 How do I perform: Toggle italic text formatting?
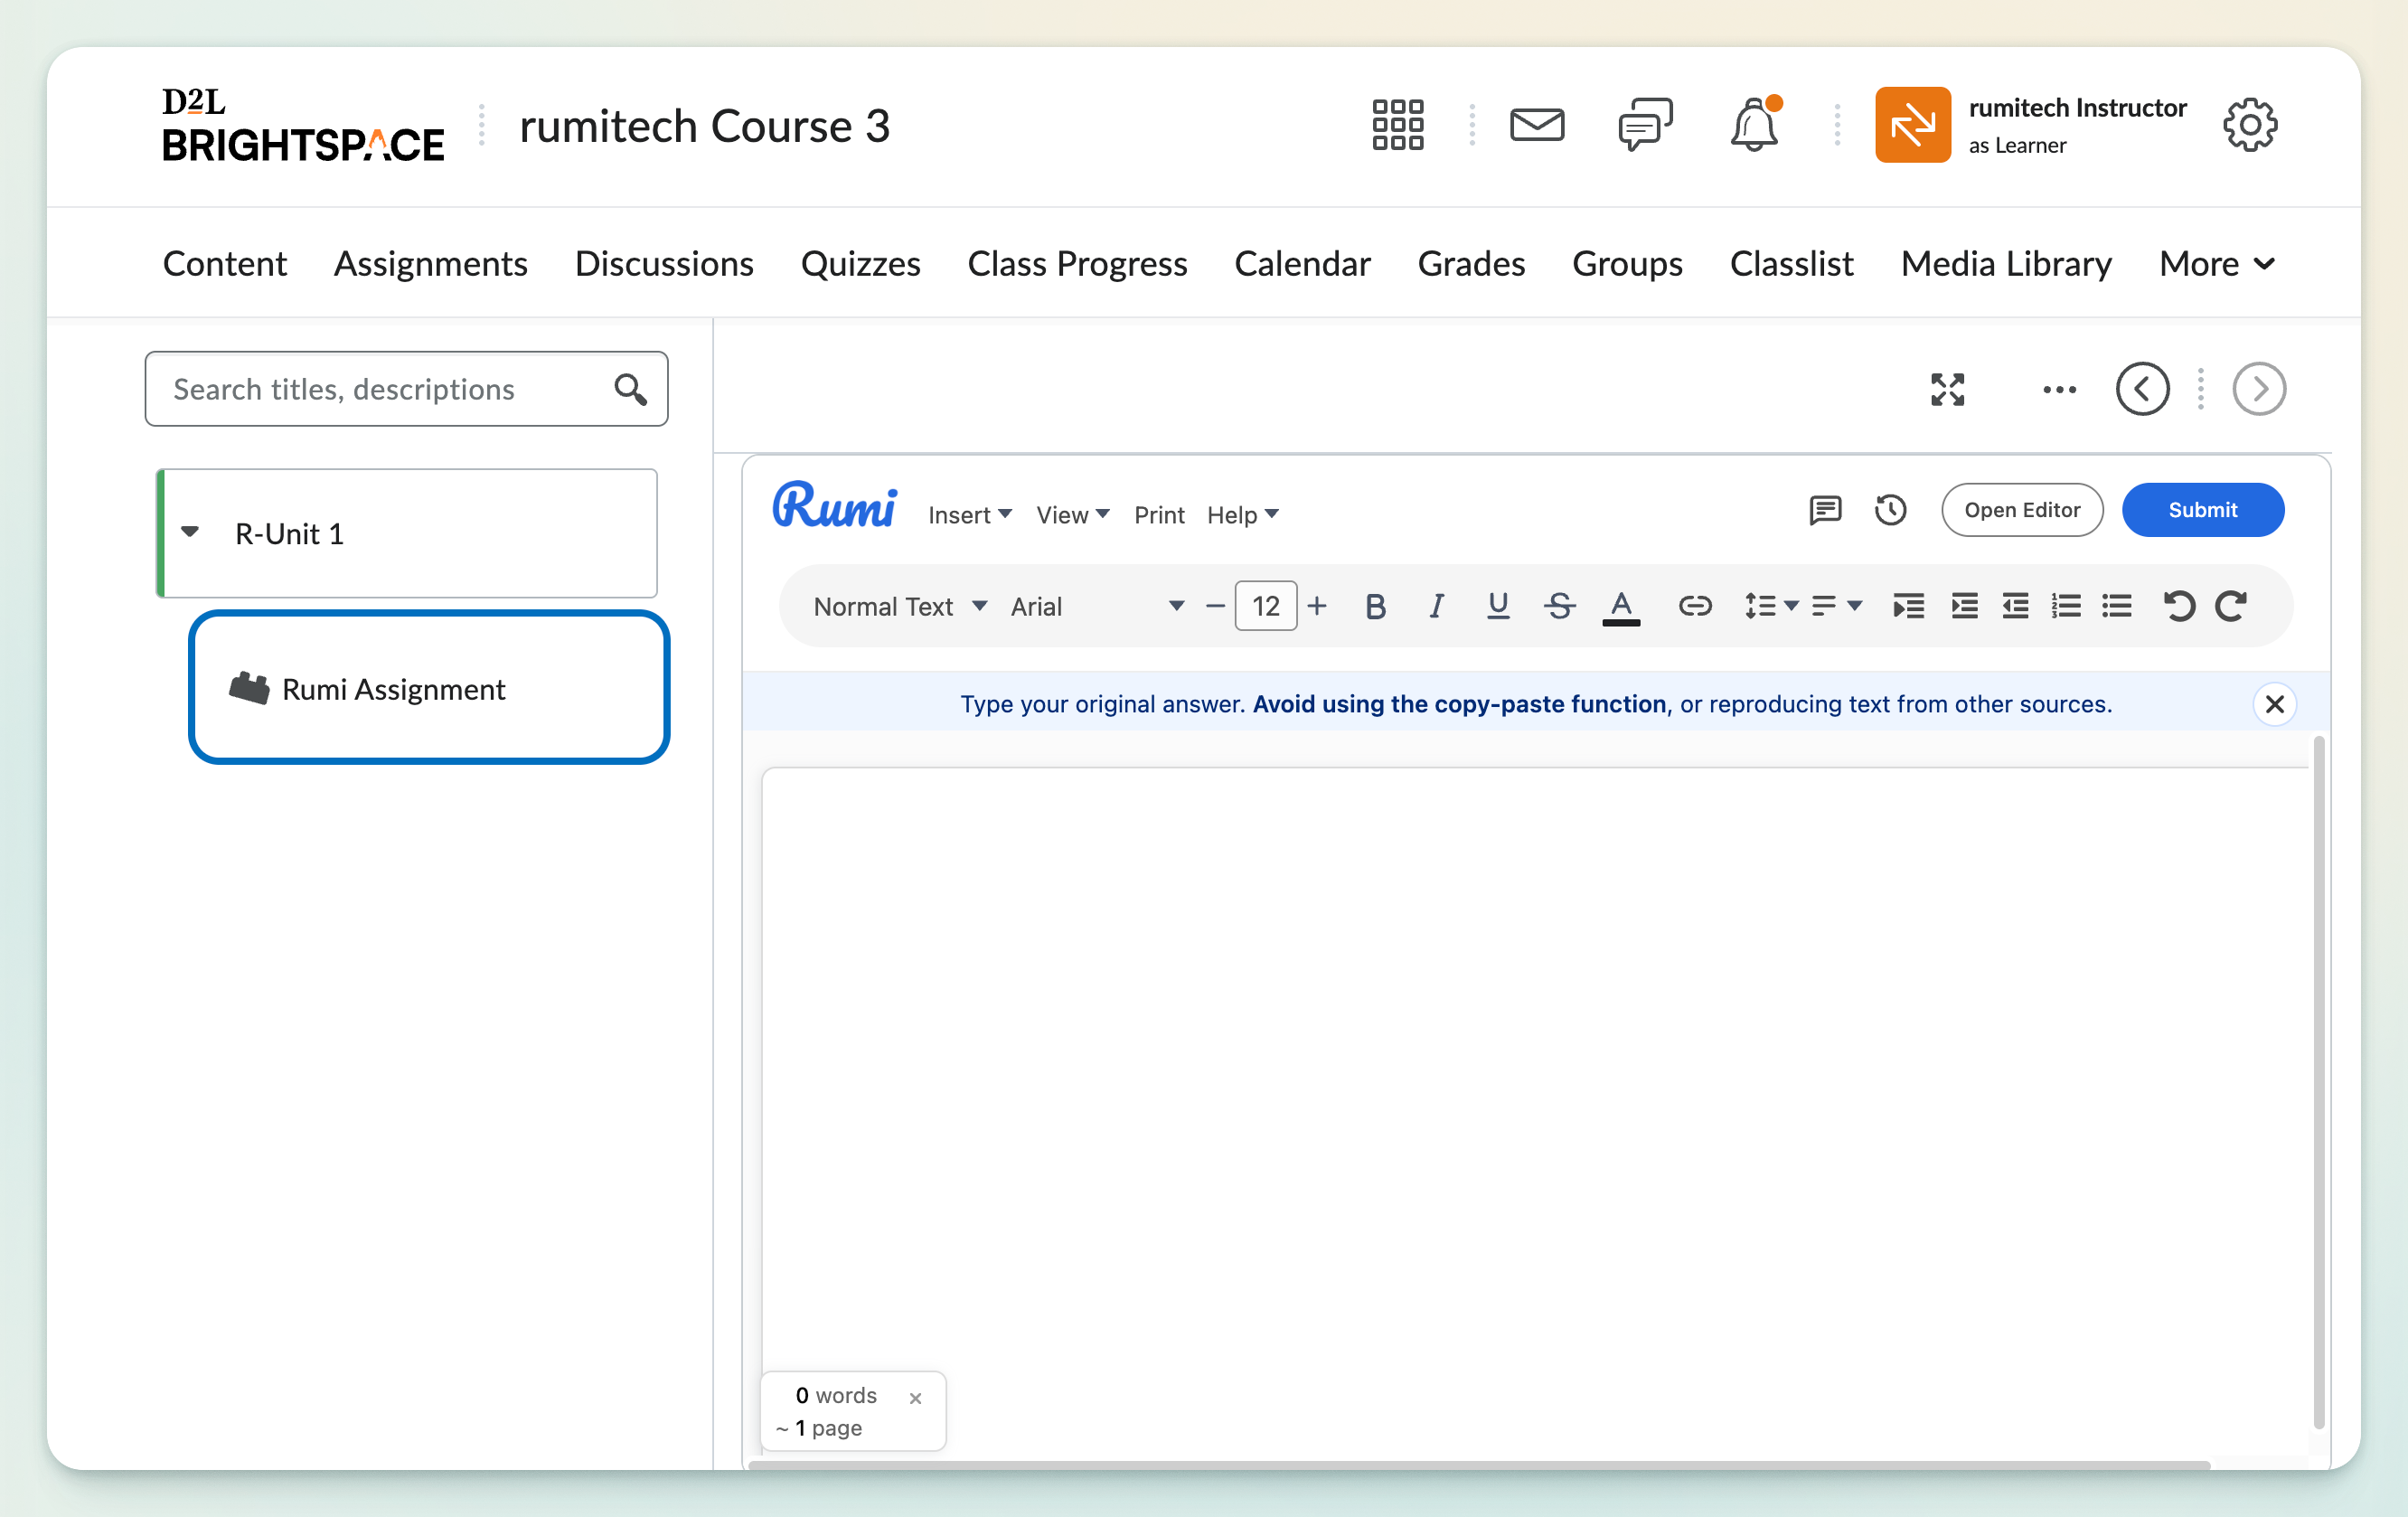pos(1436,606)
